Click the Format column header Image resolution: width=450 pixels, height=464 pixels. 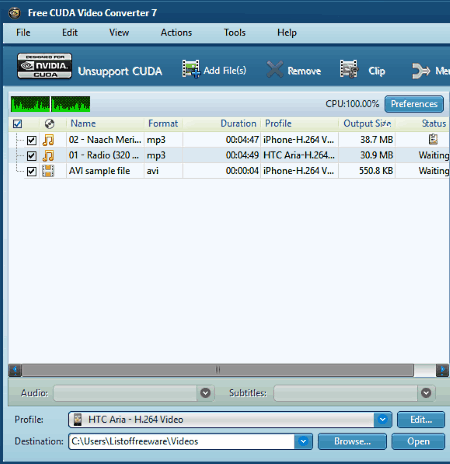point(163,124)
